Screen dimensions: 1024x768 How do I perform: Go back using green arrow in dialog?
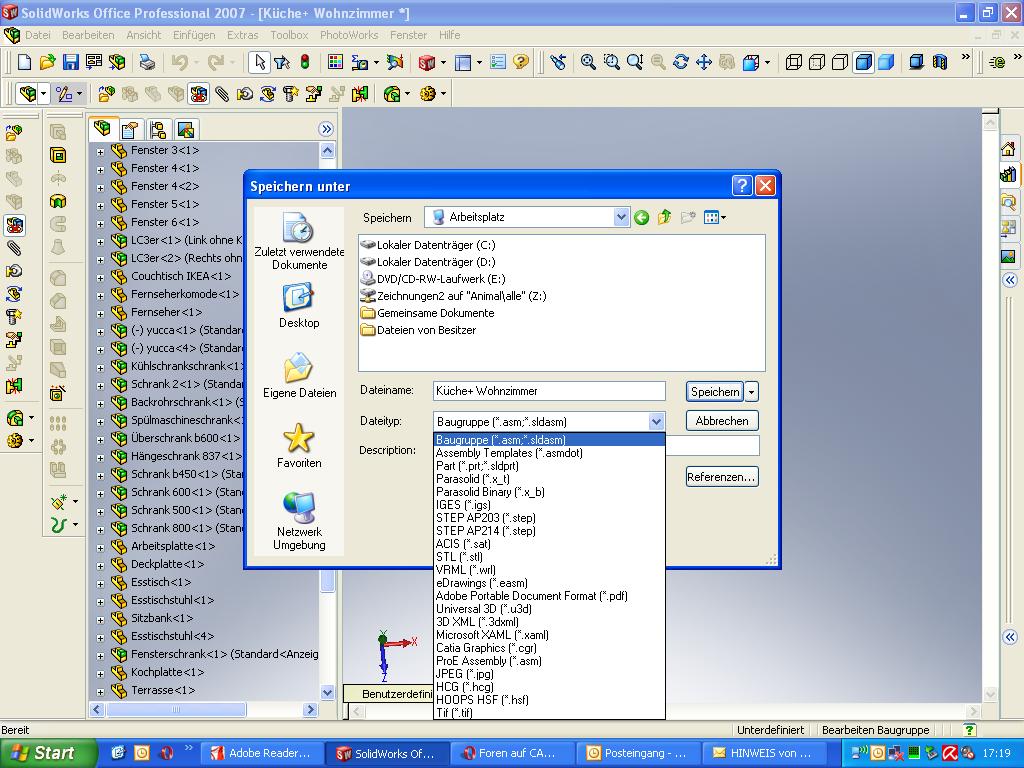click(x=641, y=217)
